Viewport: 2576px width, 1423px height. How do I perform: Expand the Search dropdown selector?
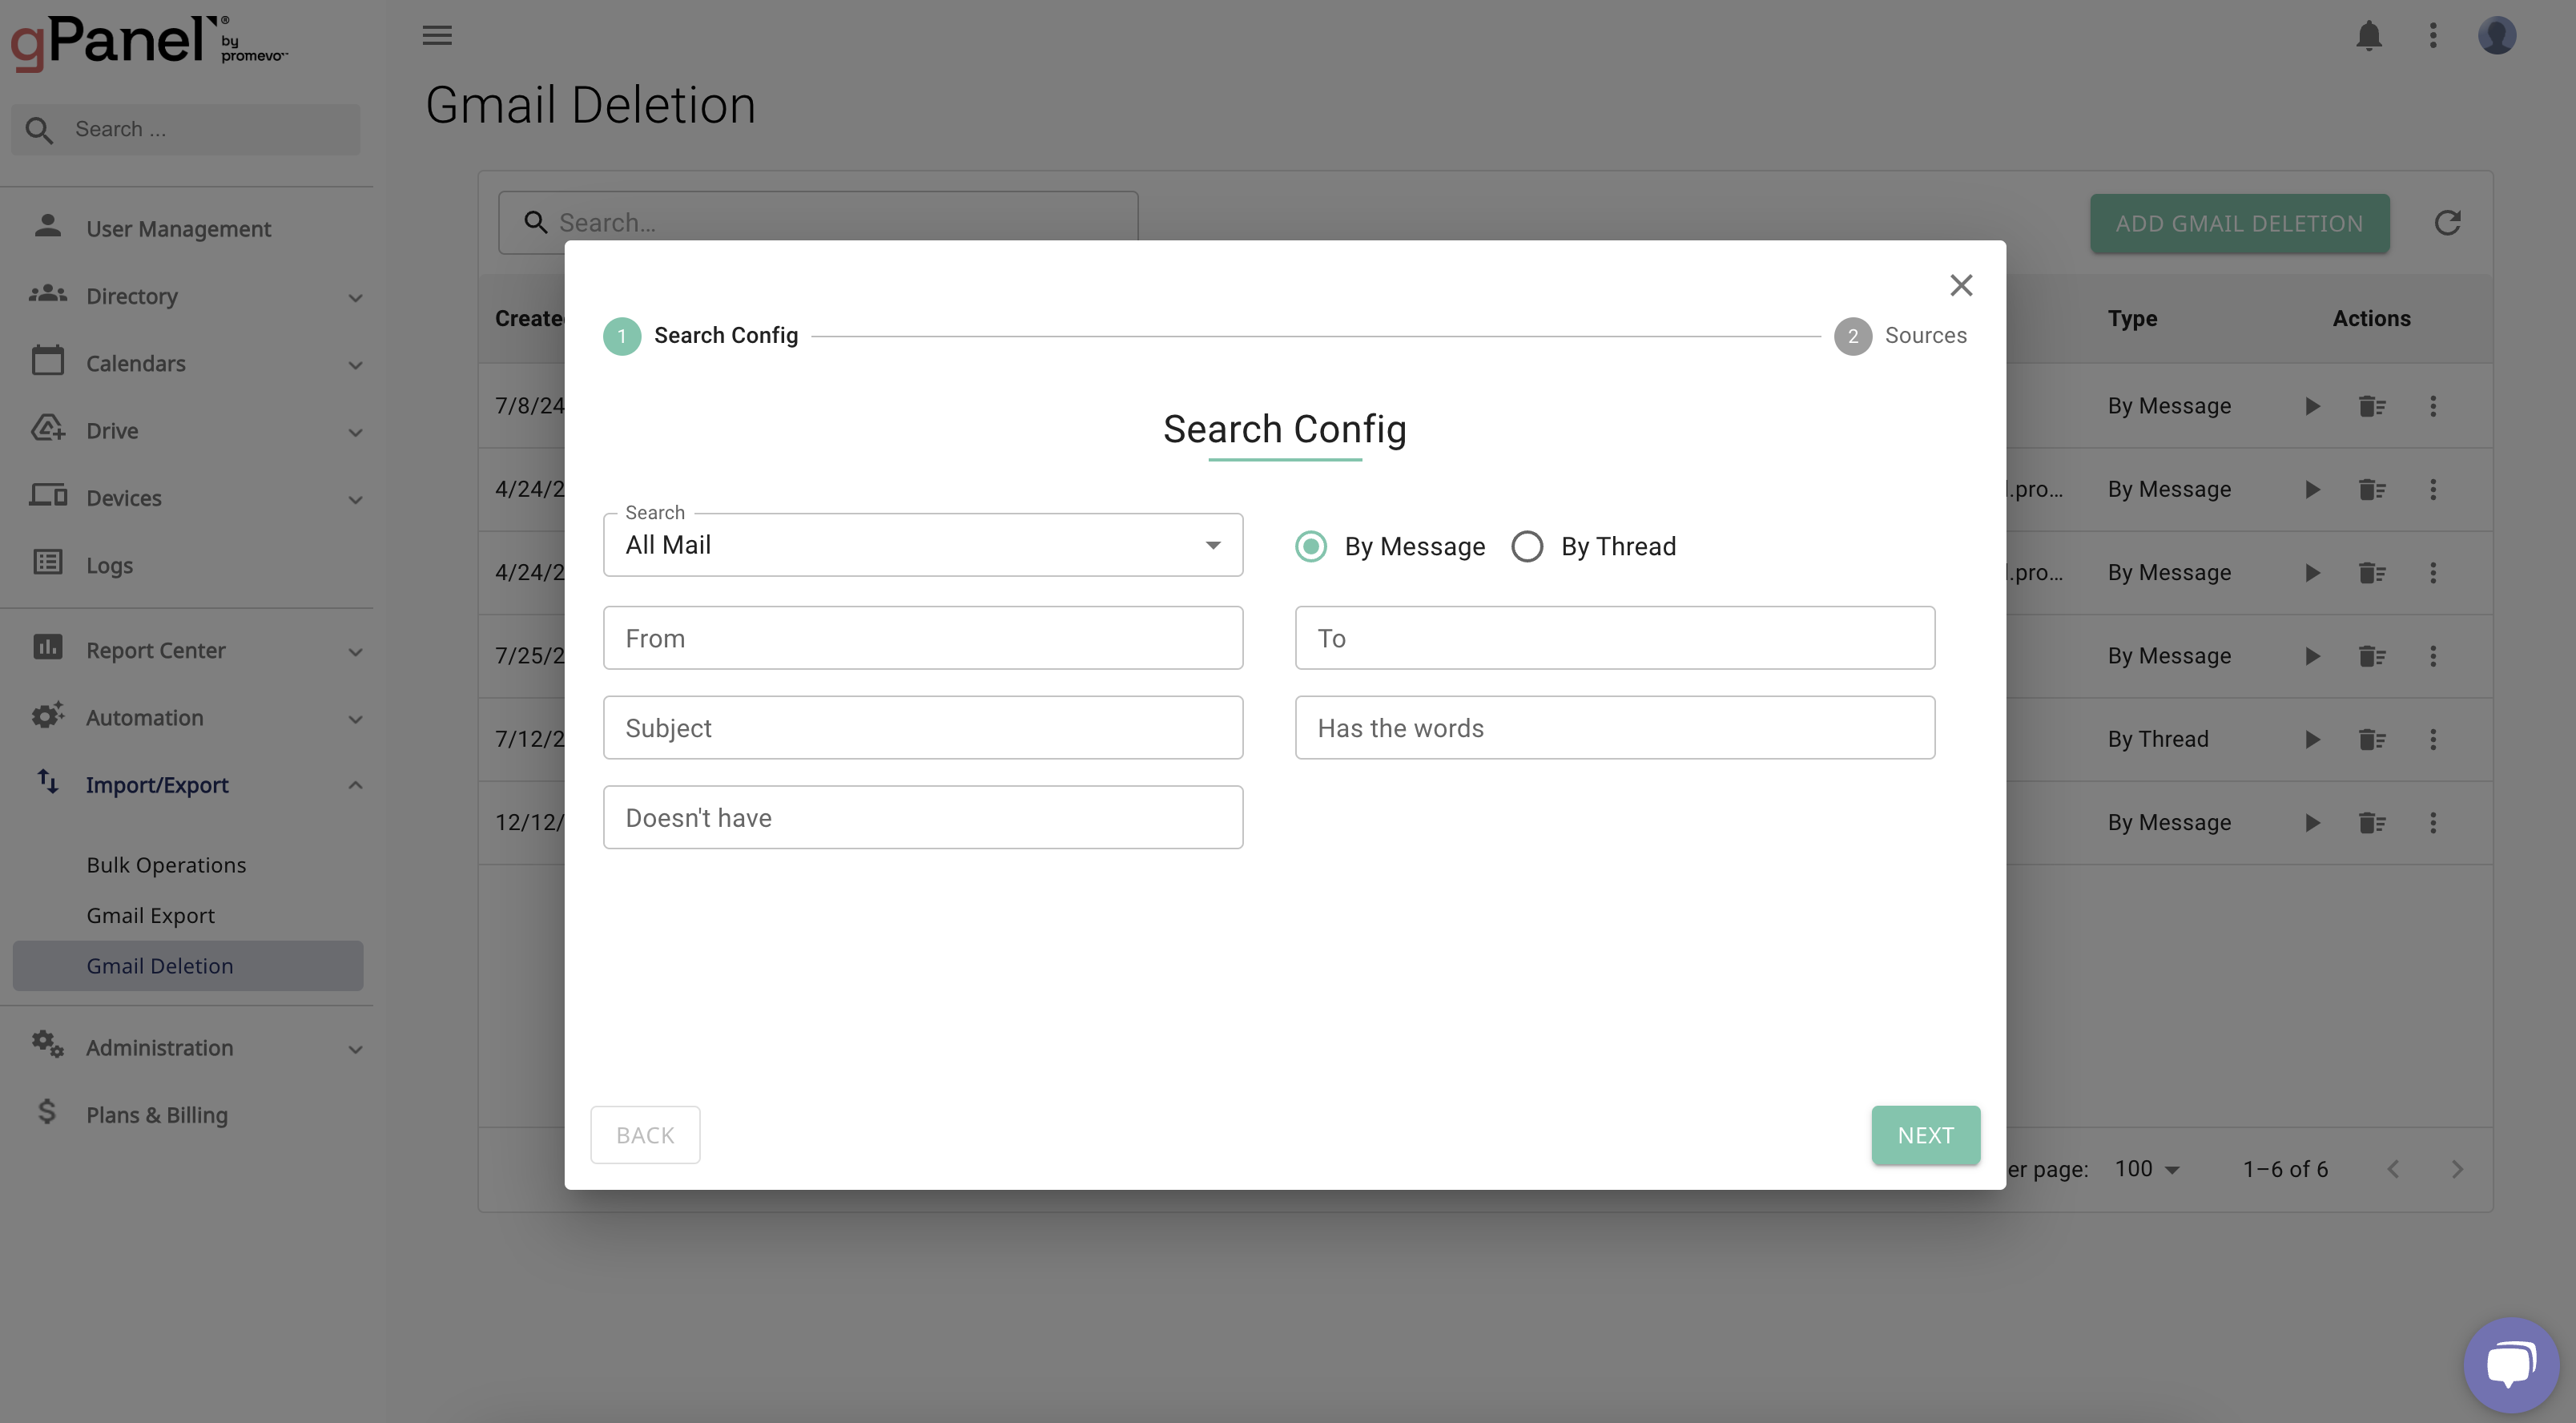[1212, 543]
